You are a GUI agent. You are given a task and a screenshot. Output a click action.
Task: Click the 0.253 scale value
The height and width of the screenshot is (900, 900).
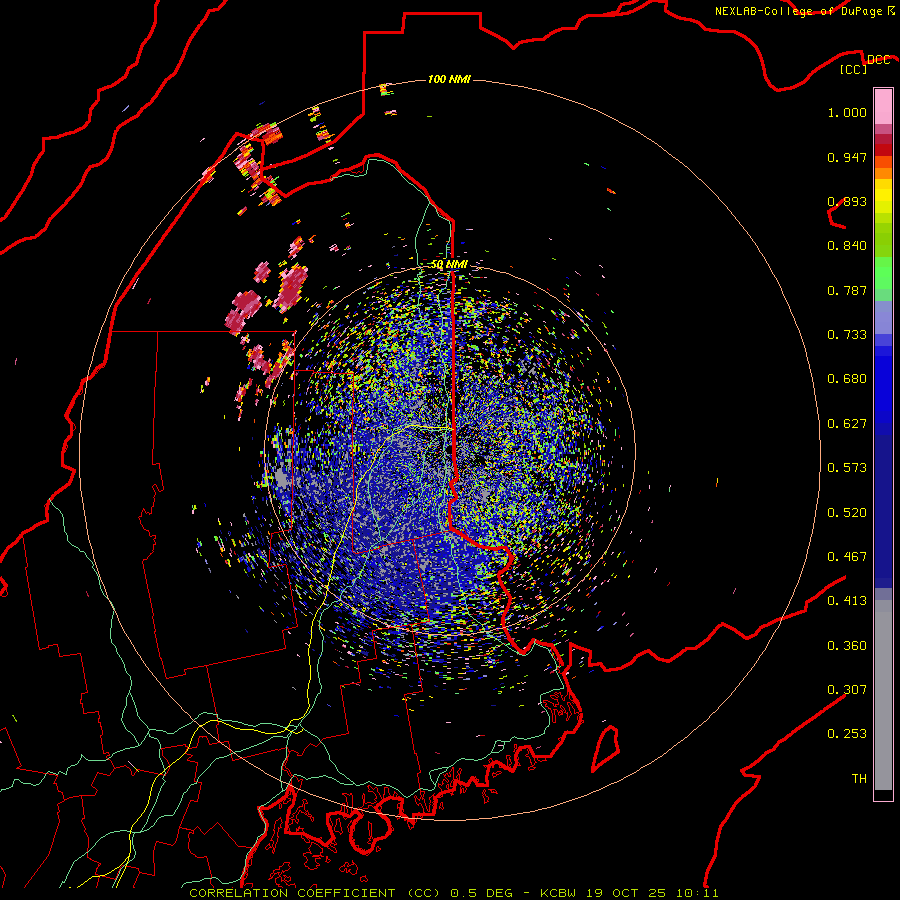(847, 734)
